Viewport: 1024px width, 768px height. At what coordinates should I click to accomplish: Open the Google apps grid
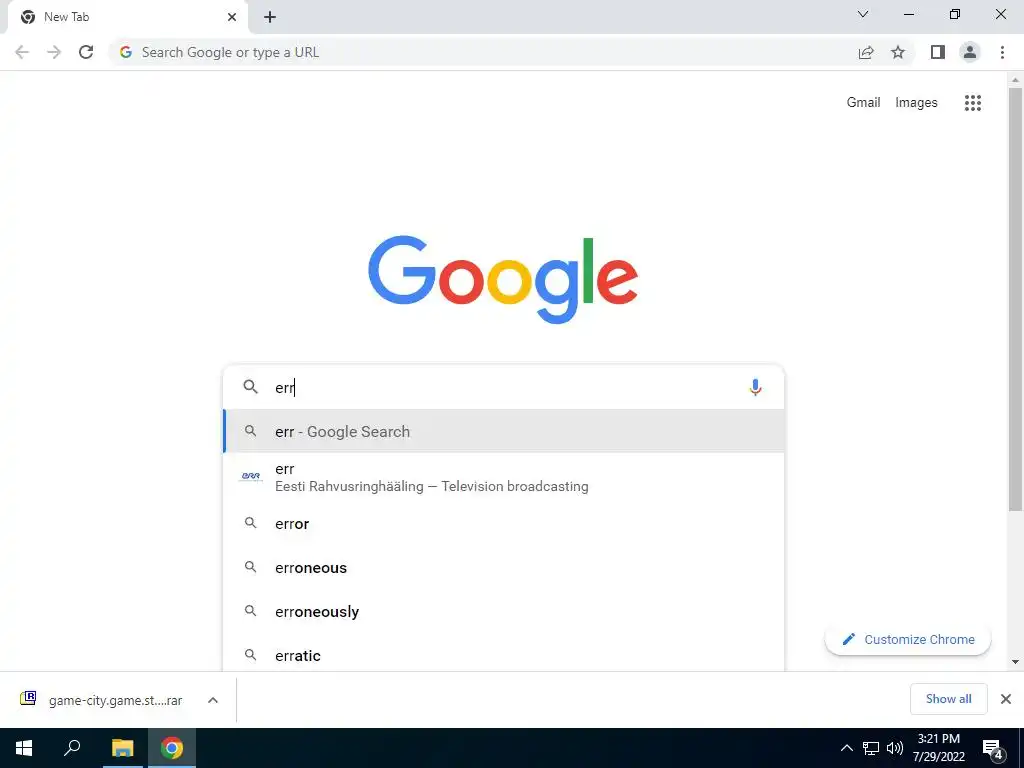point(973,103)
